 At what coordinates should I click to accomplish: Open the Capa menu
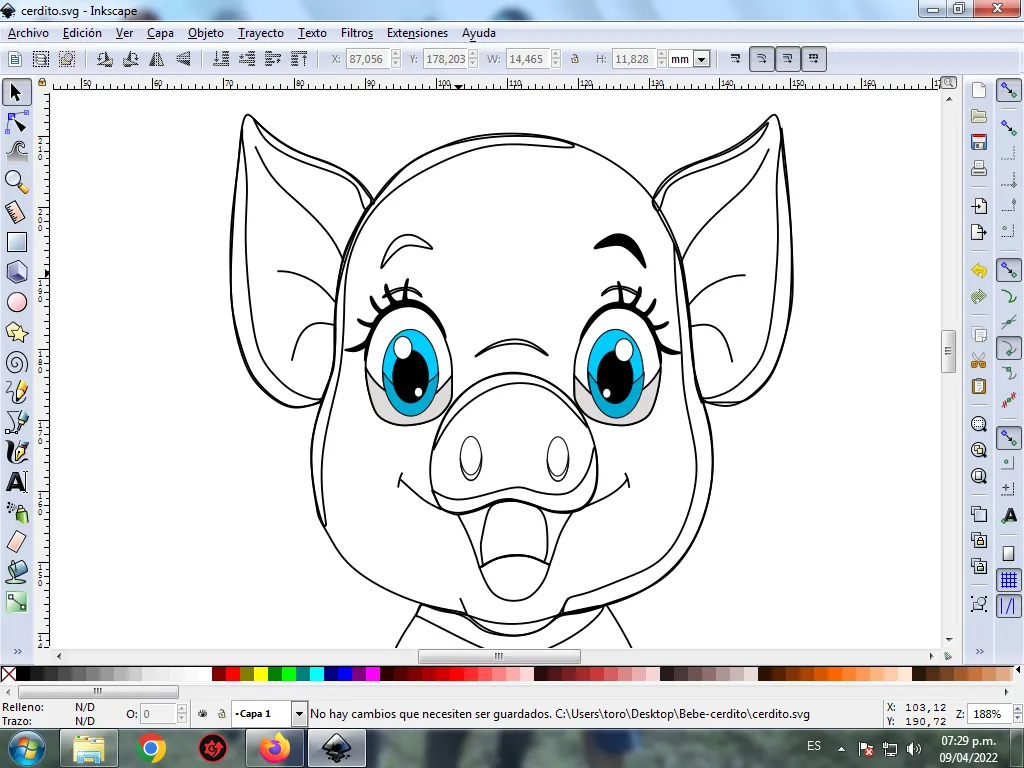[160, 33]
